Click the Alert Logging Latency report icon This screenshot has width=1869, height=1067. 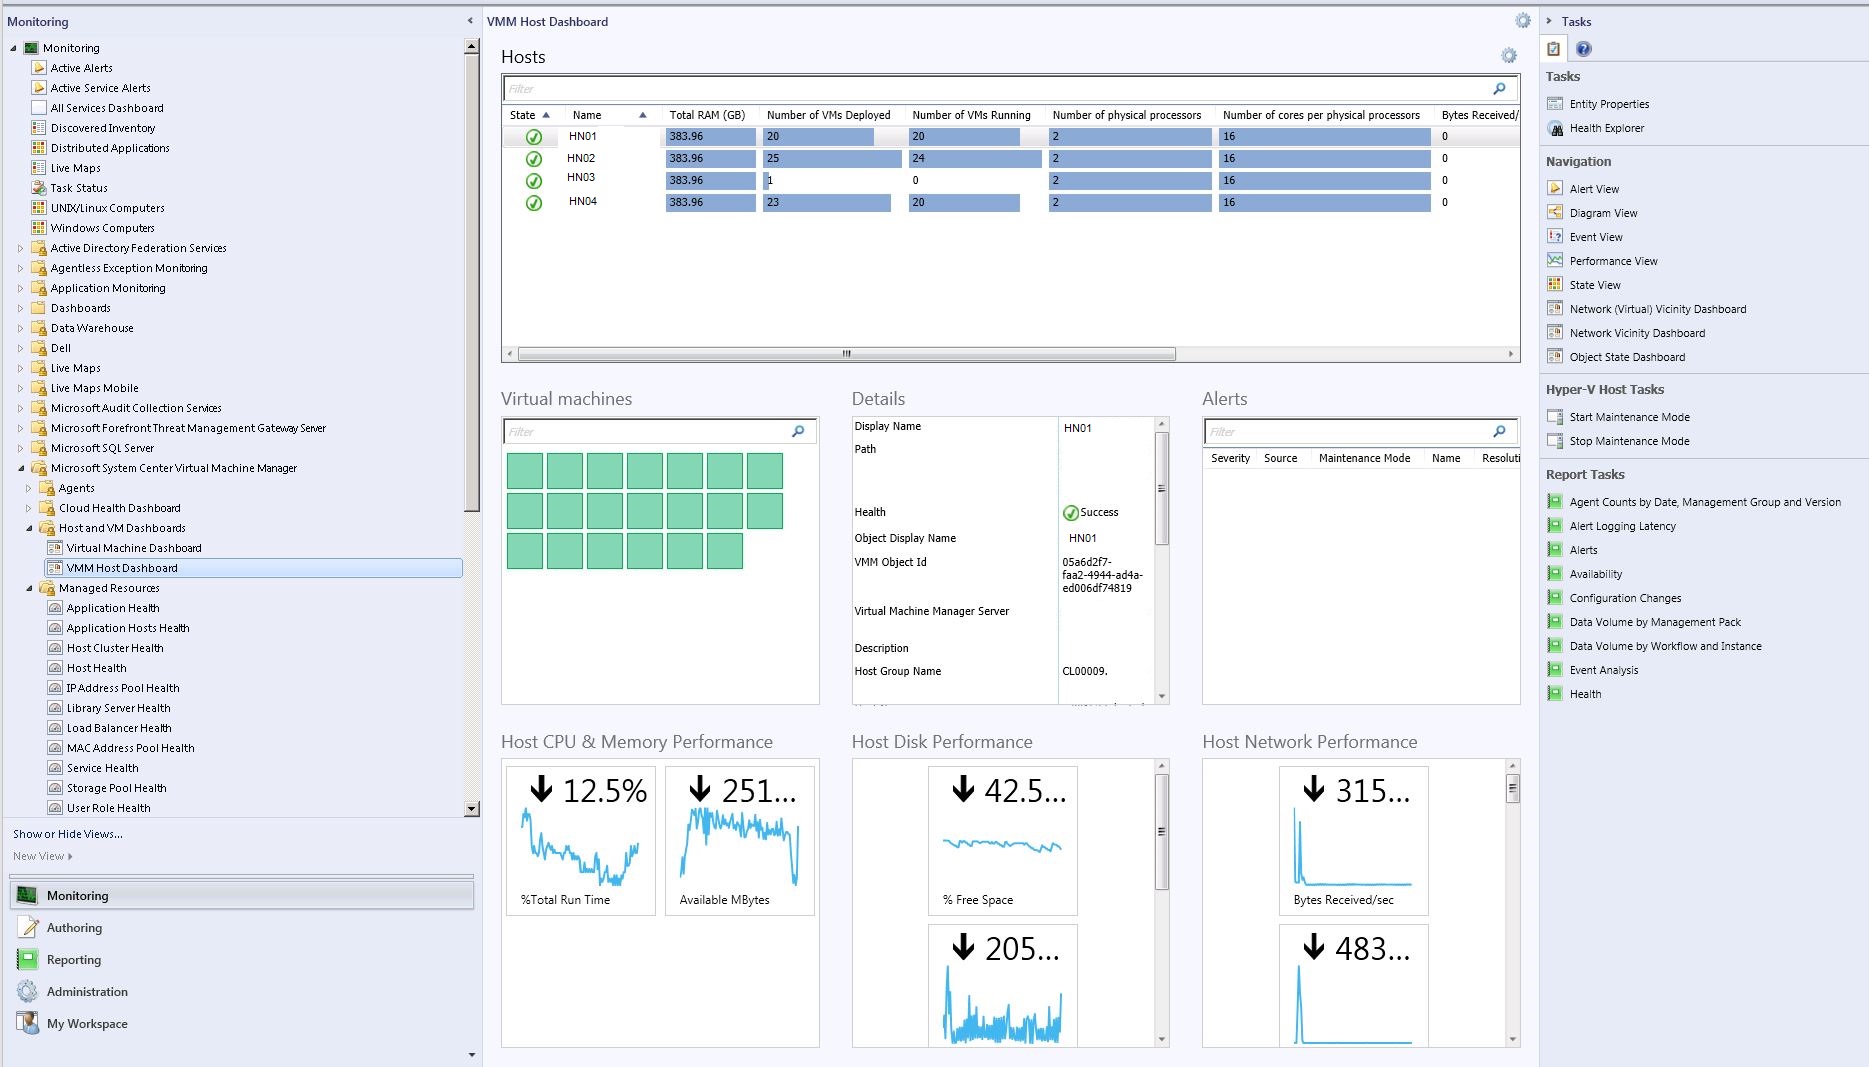click(1555, 526)
